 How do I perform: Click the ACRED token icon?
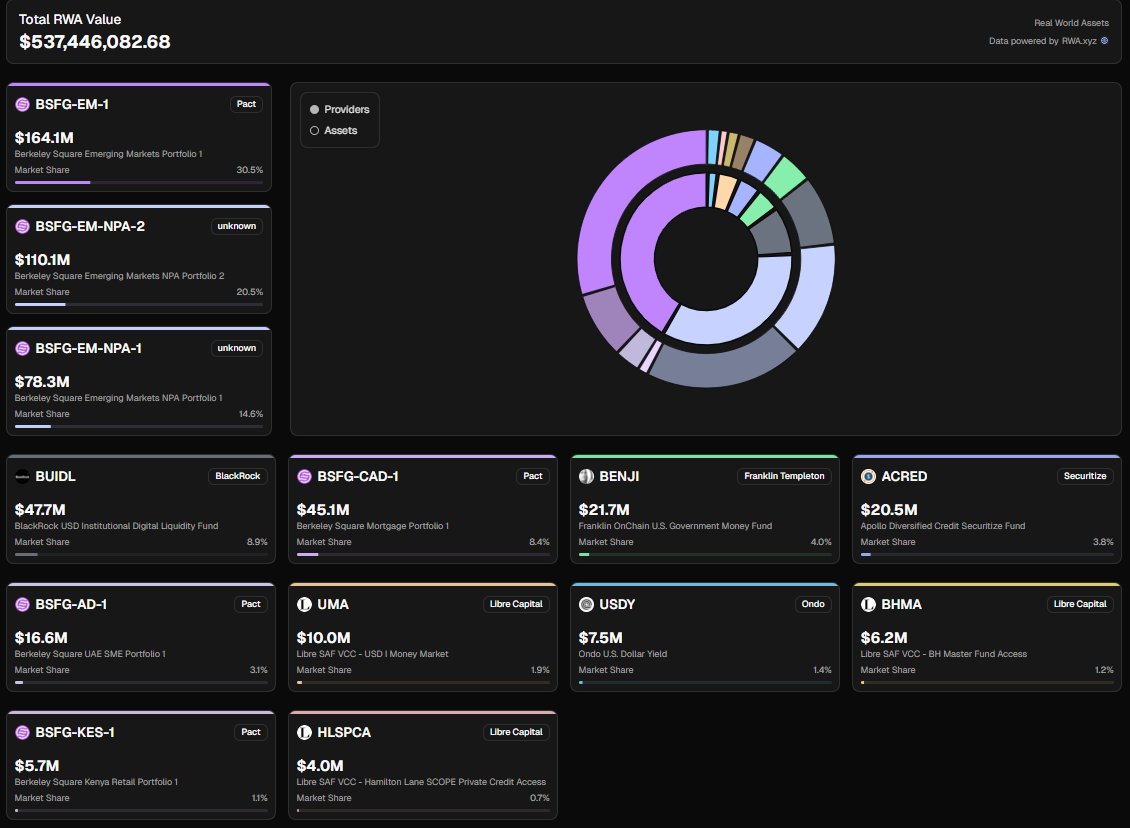[868, 476]
